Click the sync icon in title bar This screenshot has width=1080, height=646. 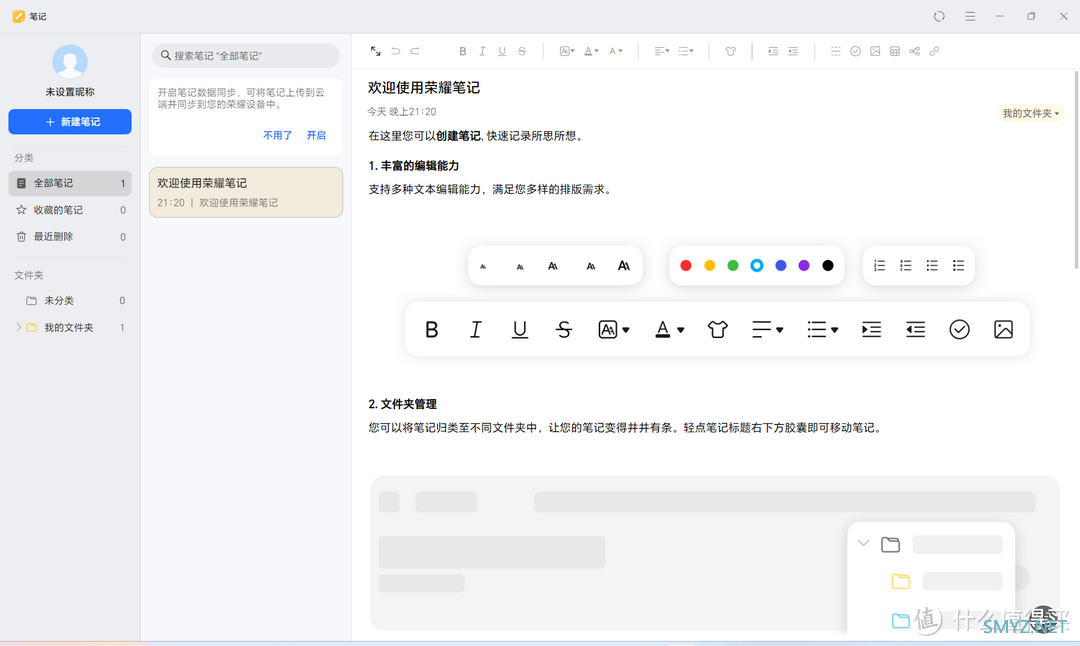pos(939,17)
